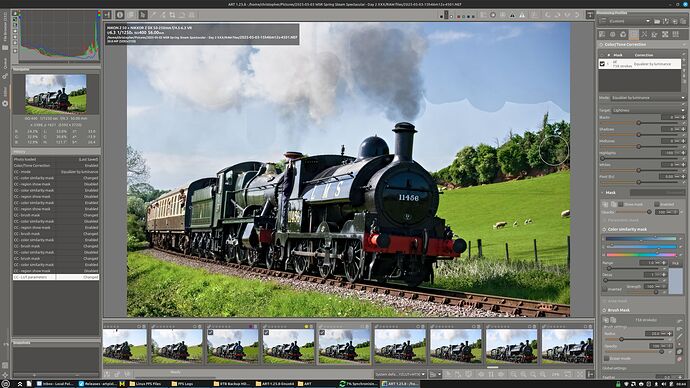The width and height of the screenshot is (690, 388).
Task: Open the Special effects tools tab icon
Action: 644,34
